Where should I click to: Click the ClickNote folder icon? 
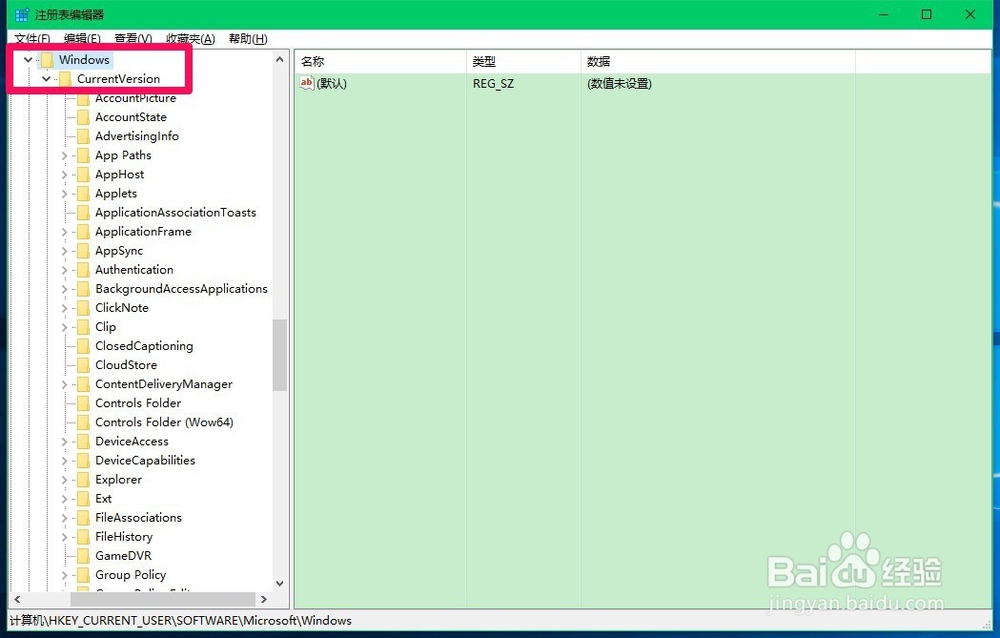point(83,308)
